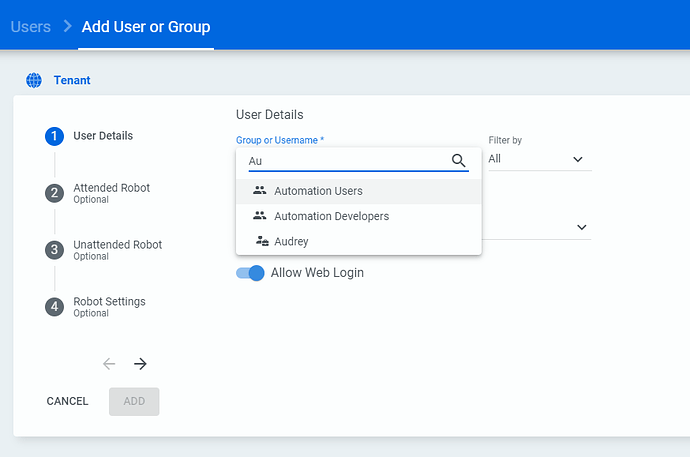Click the Automation Users group icon
The width and height of the screenshot is (690, 457).
(260, 191)
